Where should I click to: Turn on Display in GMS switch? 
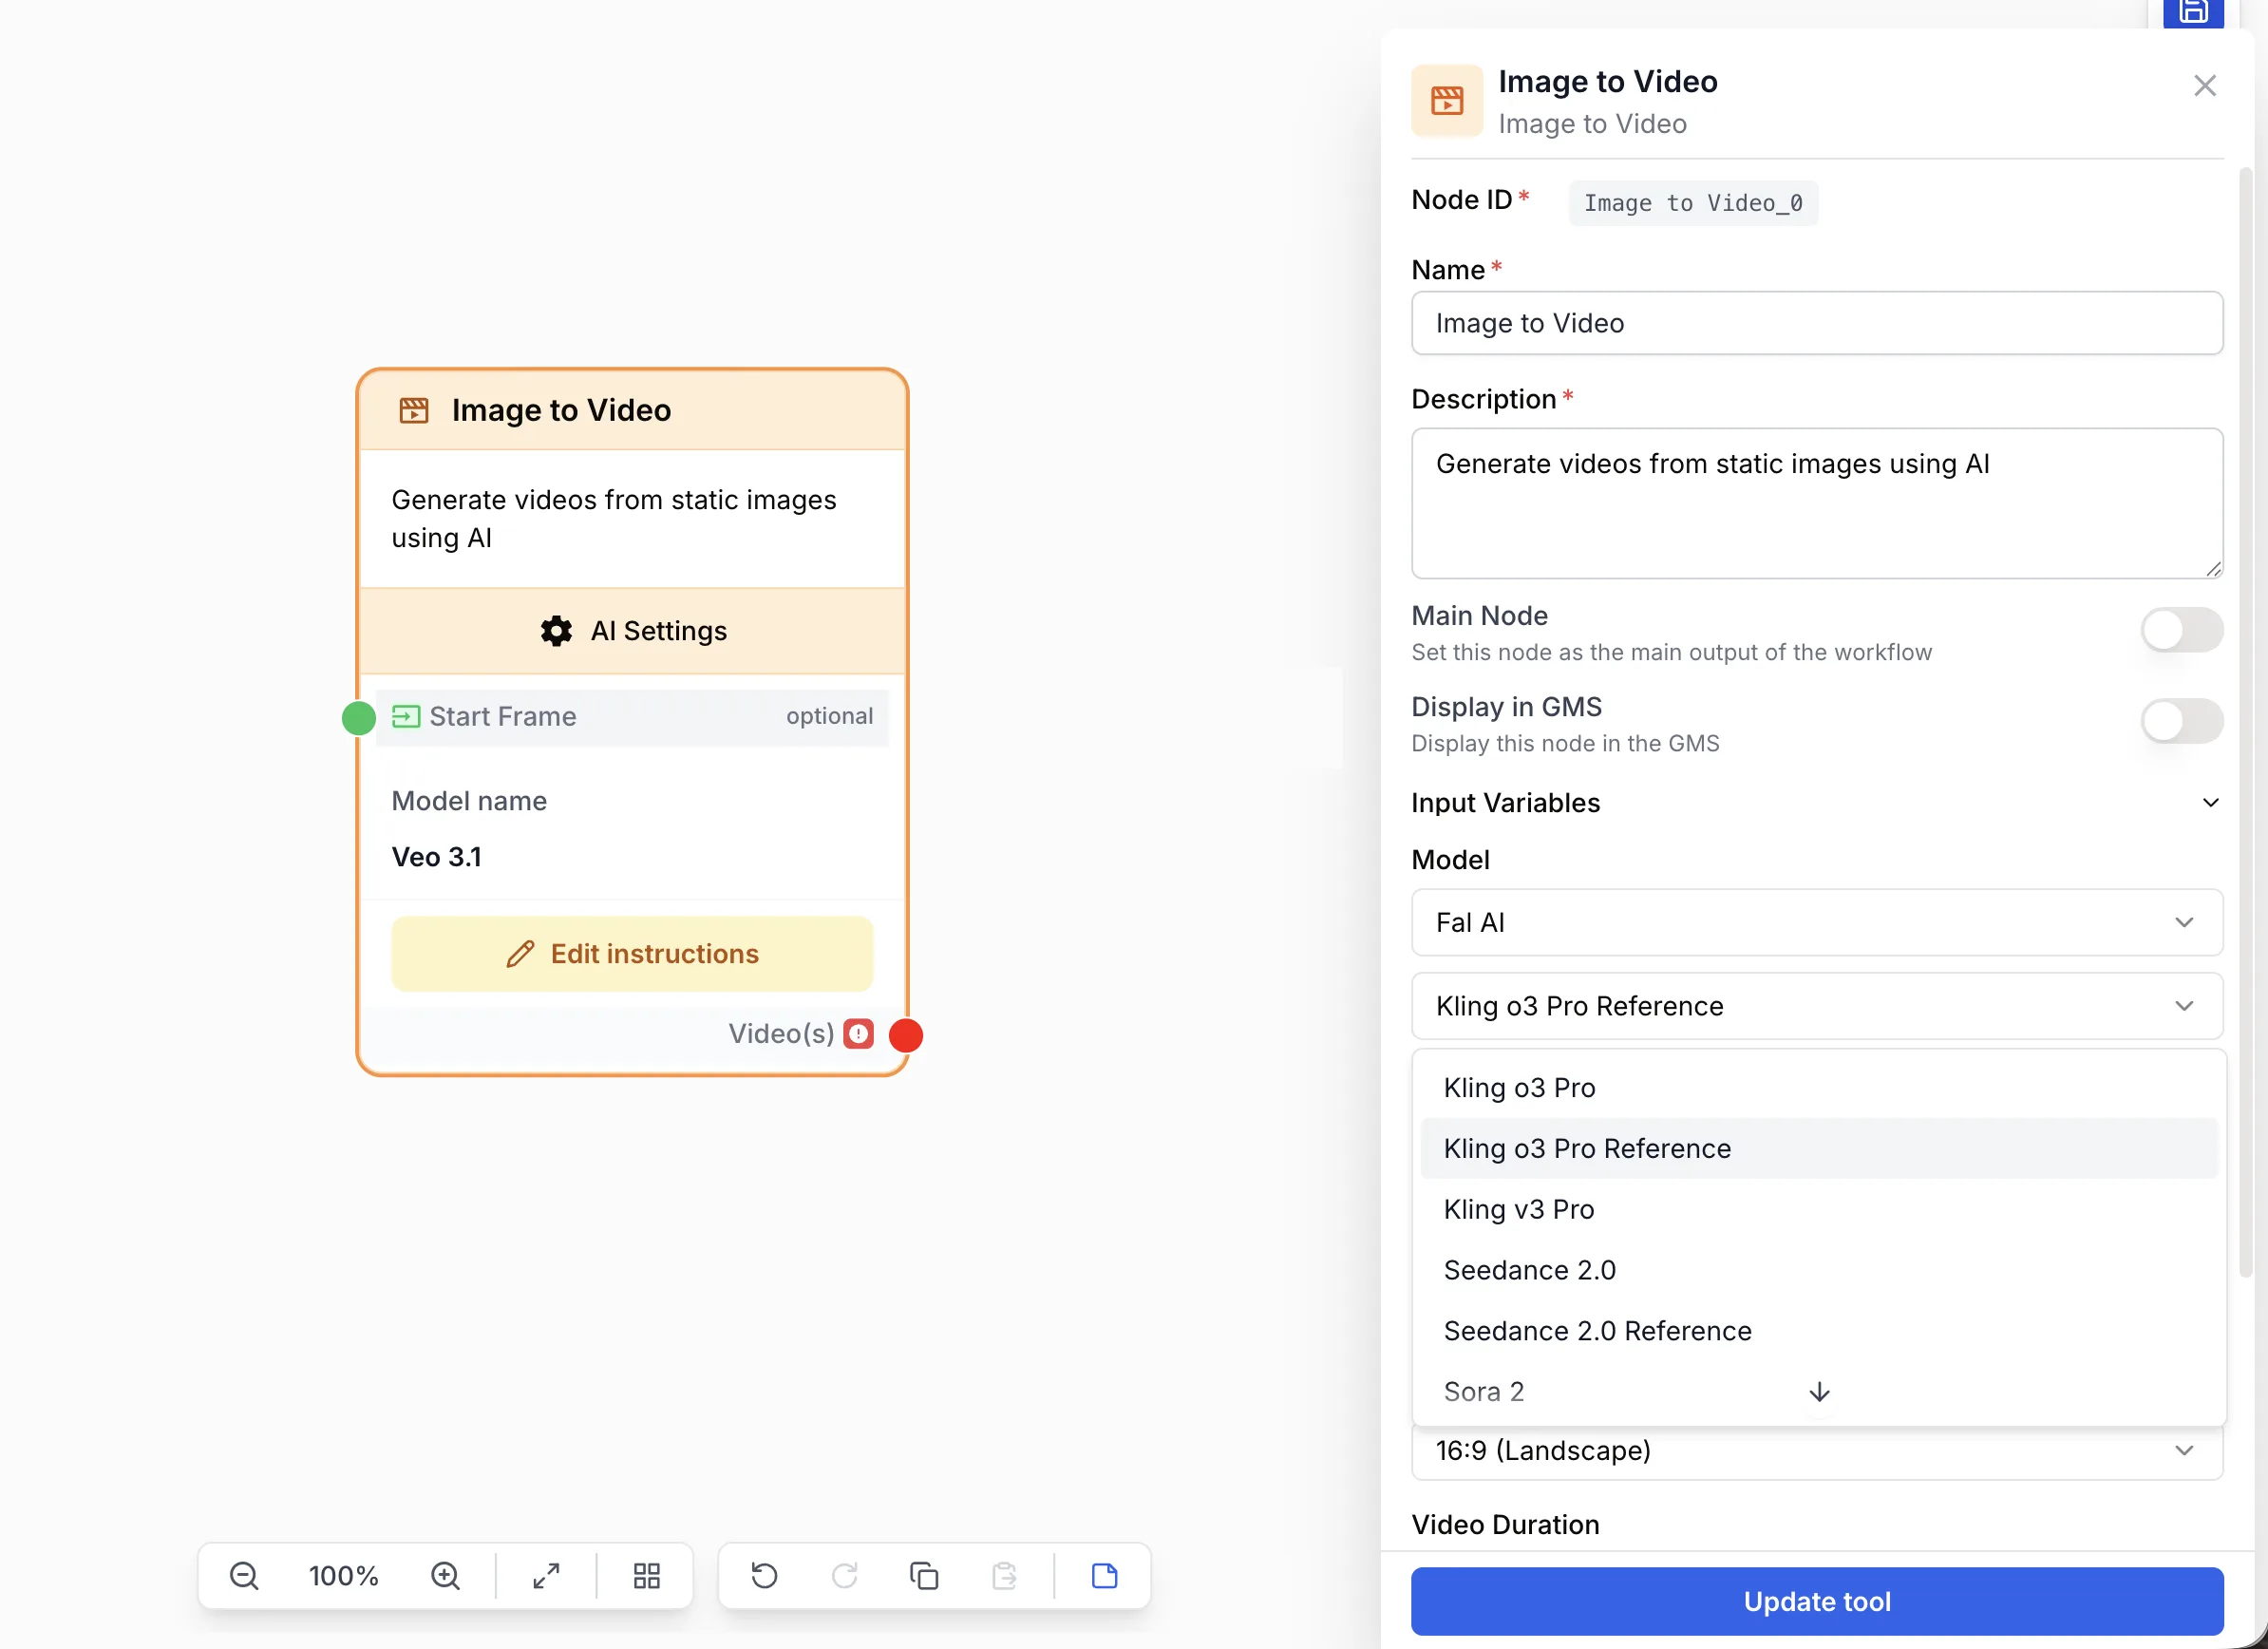(2181, 721)
